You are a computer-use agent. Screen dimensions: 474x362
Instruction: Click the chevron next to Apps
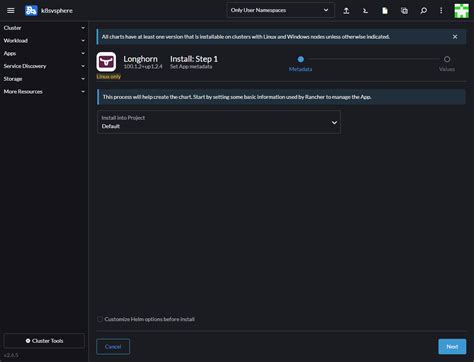[x=83, y=53]
